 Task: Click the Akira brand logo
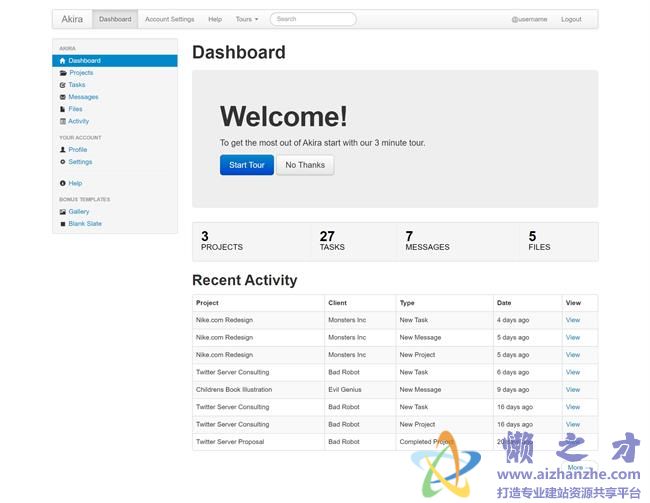pos(72,19)
